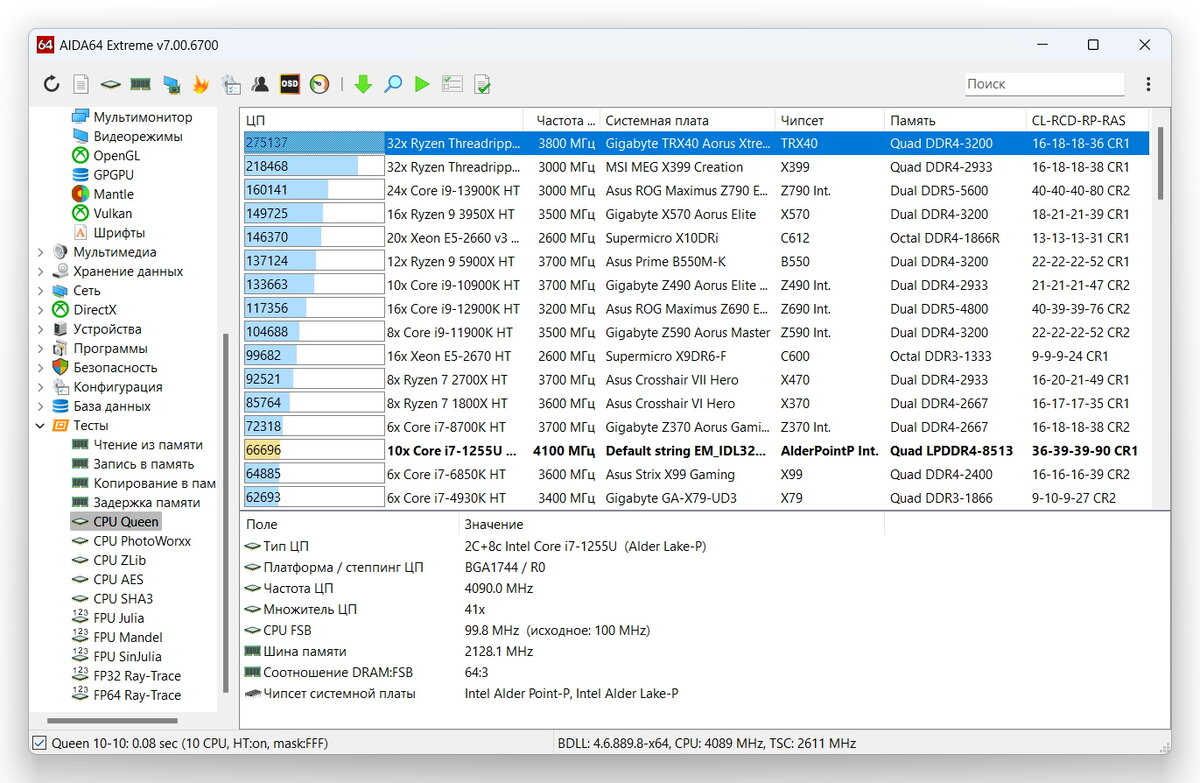This screenshot has width=1200, height=783.
Task: Click the memory module toolbar icon
Action: 141,85
